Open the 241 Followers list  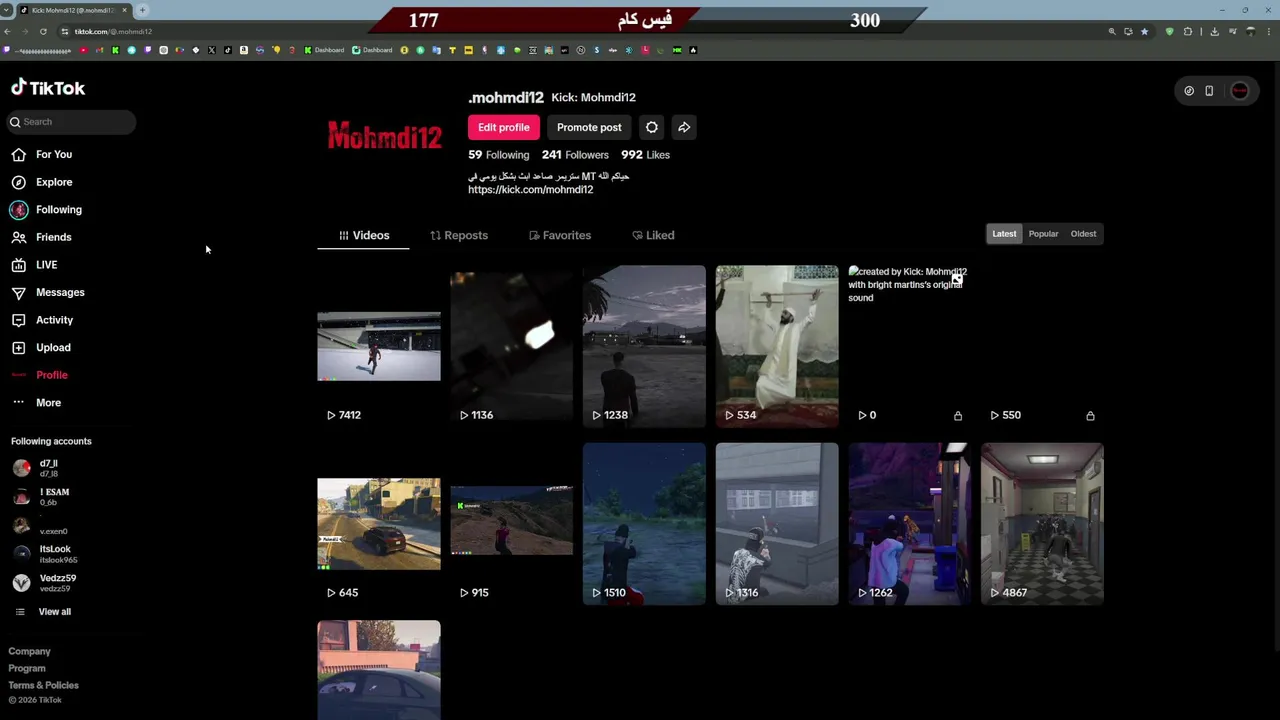point(575,155)
